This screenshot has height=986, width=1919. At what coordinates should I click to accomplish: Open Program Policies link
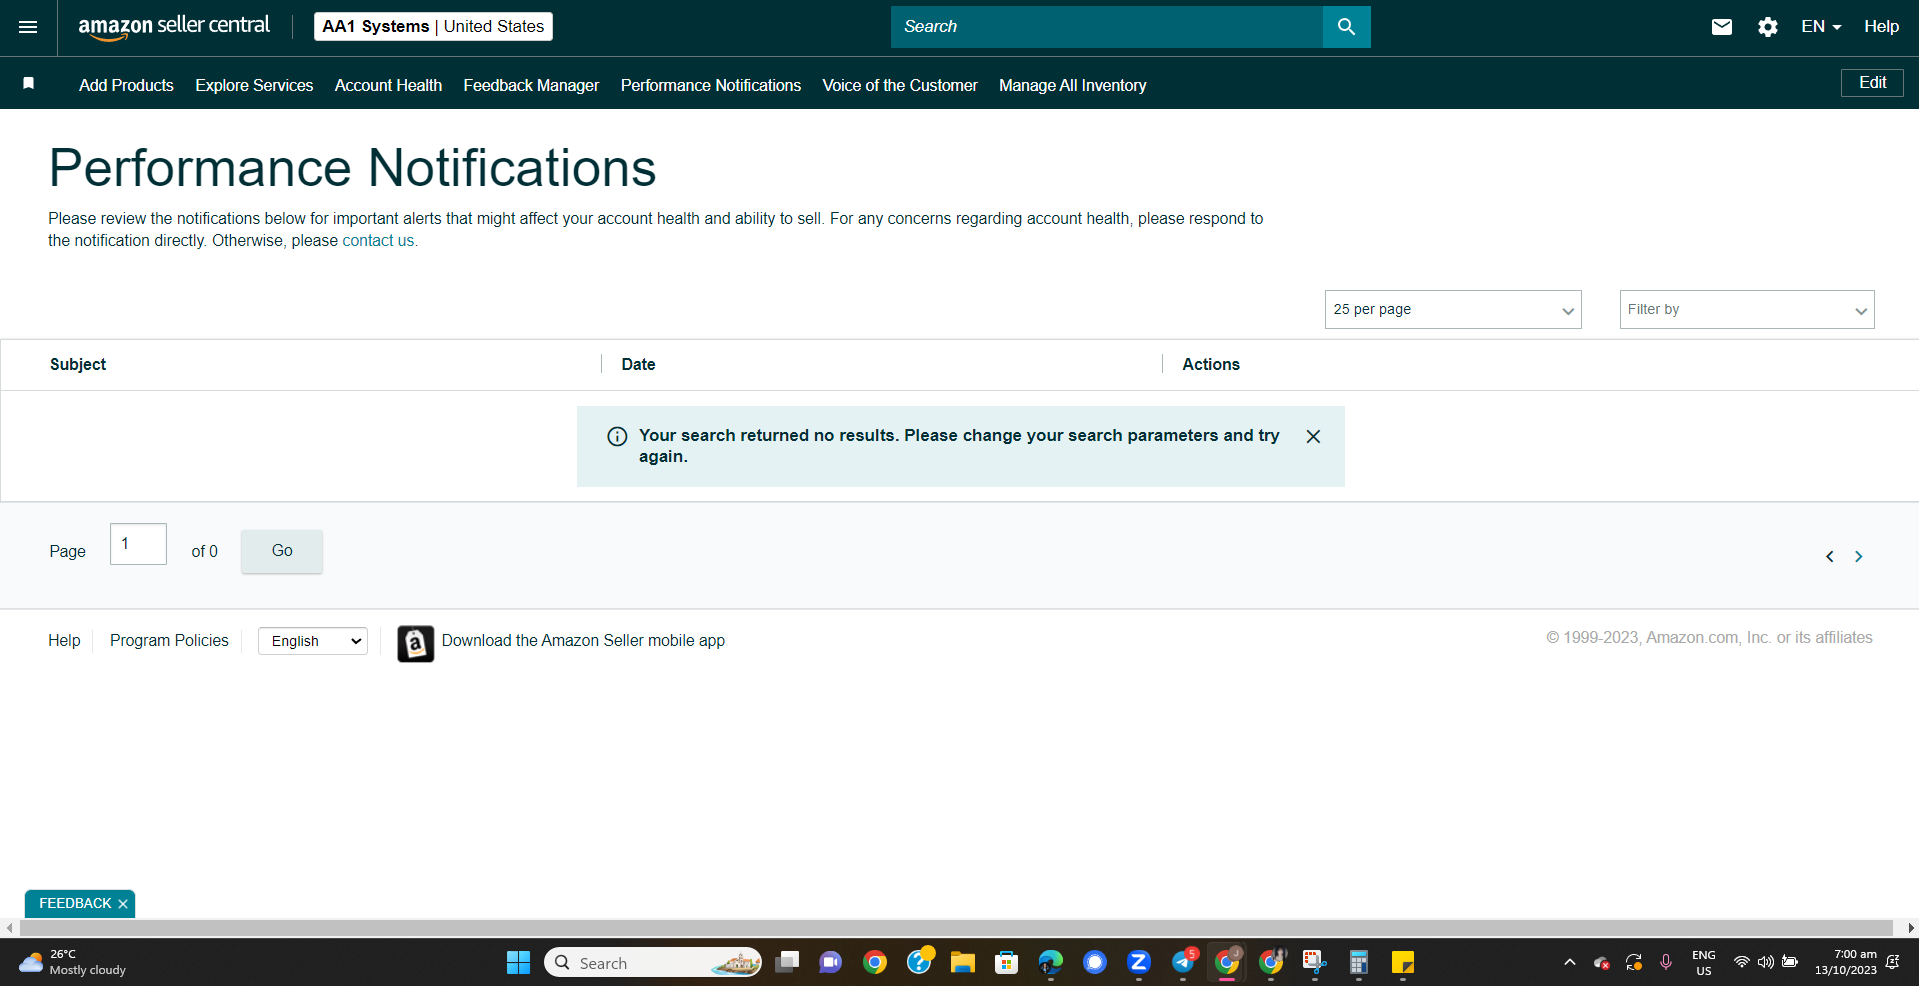(169, 641)
